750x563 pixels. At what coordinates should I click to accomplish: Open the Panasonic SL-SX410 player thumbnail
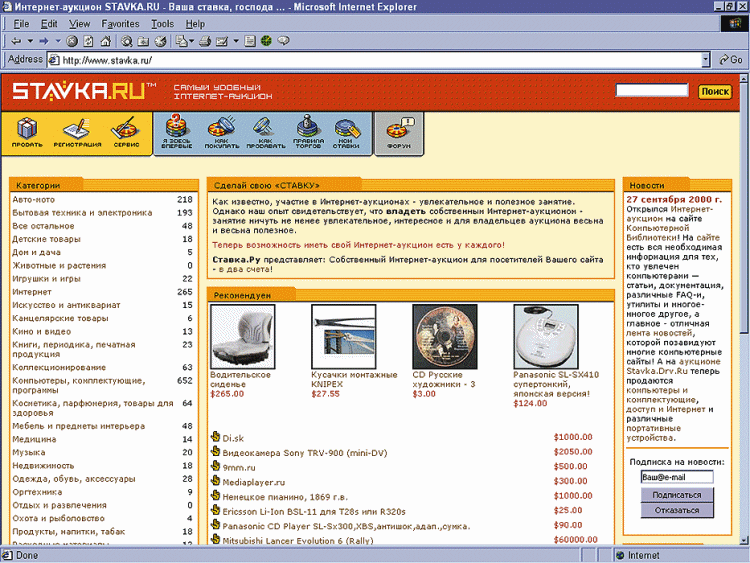546,337
